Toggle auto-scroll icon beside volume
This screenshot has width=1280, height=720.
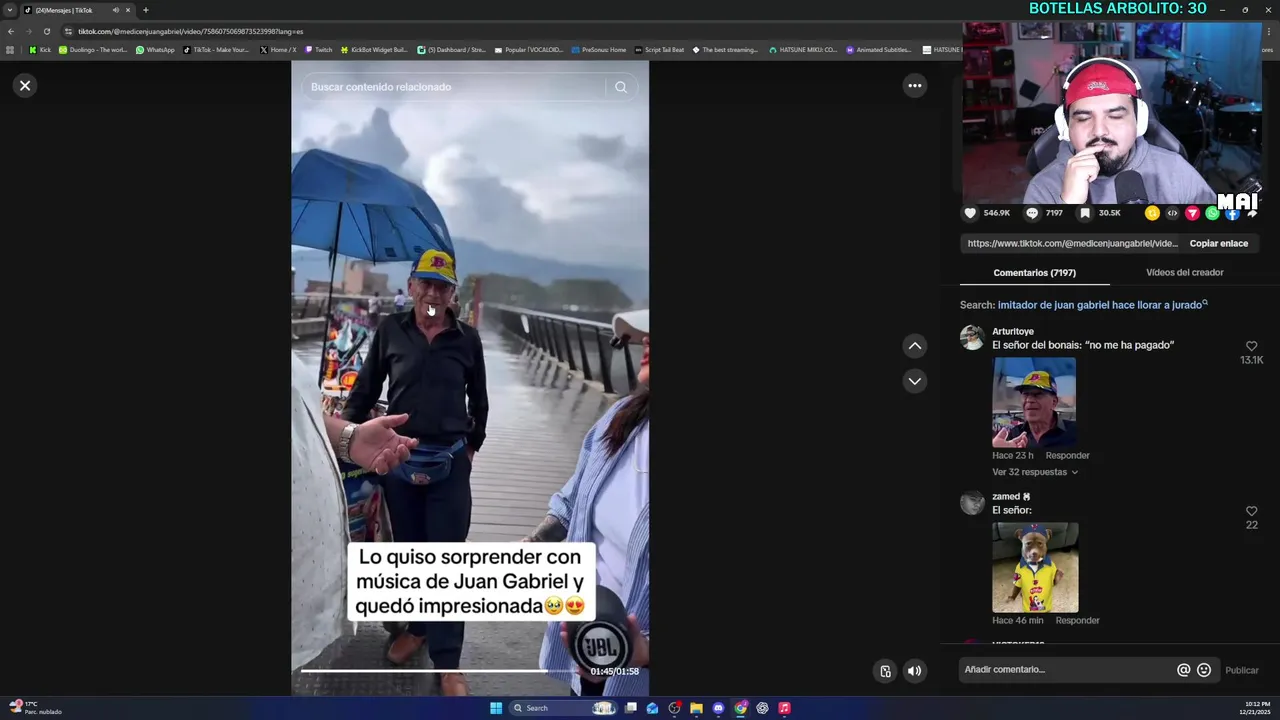(x=885, y=671)
